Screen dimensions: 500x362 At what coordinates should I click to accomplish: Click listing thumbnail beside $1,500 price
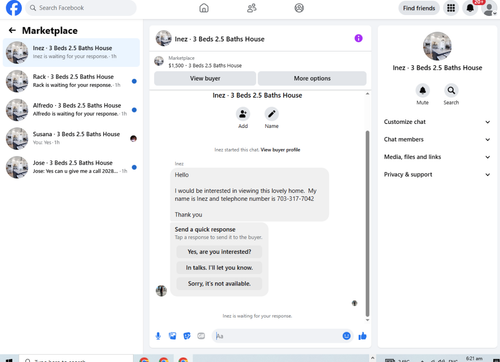point(159,61)
